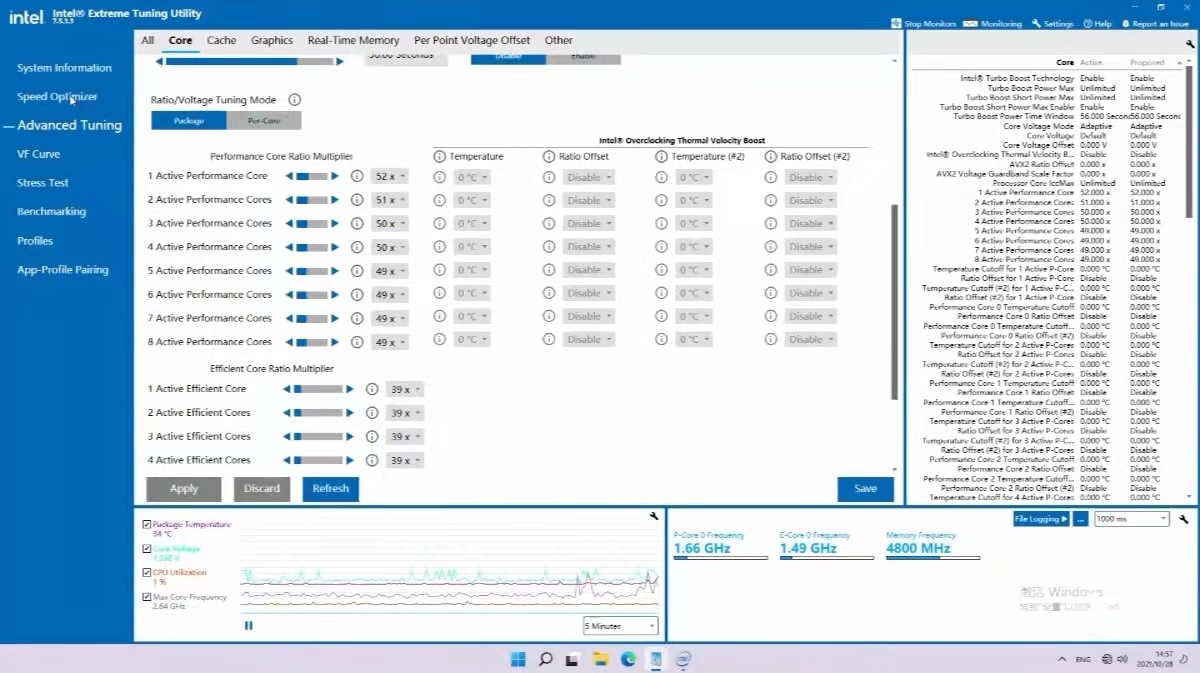Show info icon for 1 Active Performance Core
Viewport: 1200px width, 673px height.
[357, 176]
